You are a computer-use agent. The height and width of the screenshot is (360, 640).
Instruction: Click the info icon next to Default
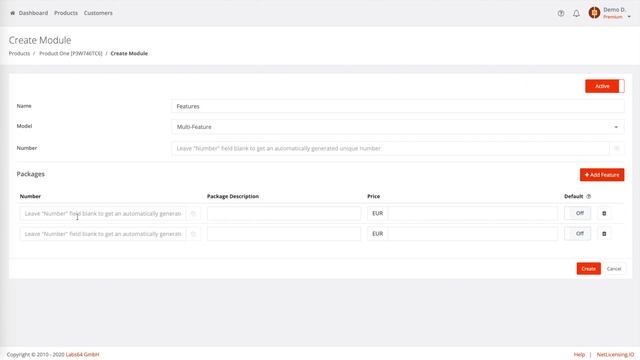(x=589, y=196)
